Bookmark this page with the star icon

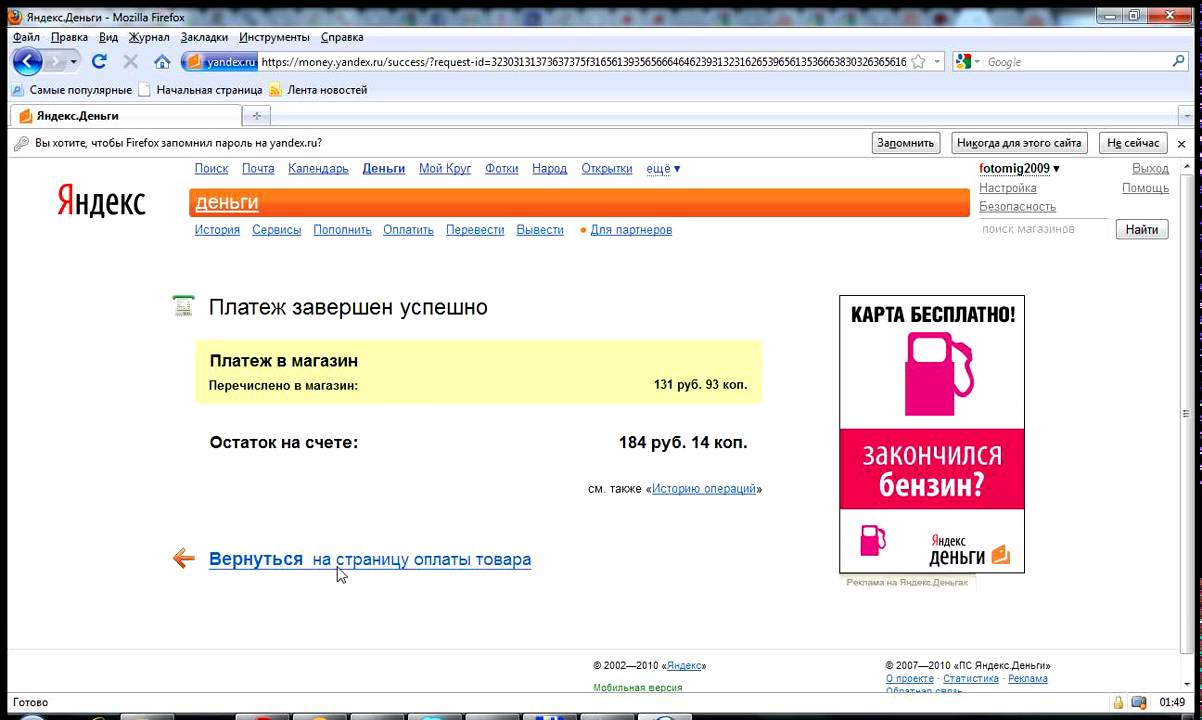click(918, 62)
